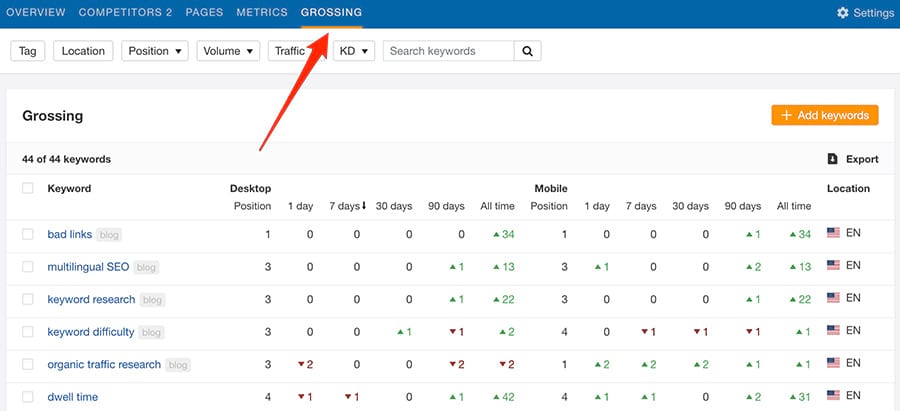Check the box for bad links
Screen dimensions: 900x411
coord(28,235)
